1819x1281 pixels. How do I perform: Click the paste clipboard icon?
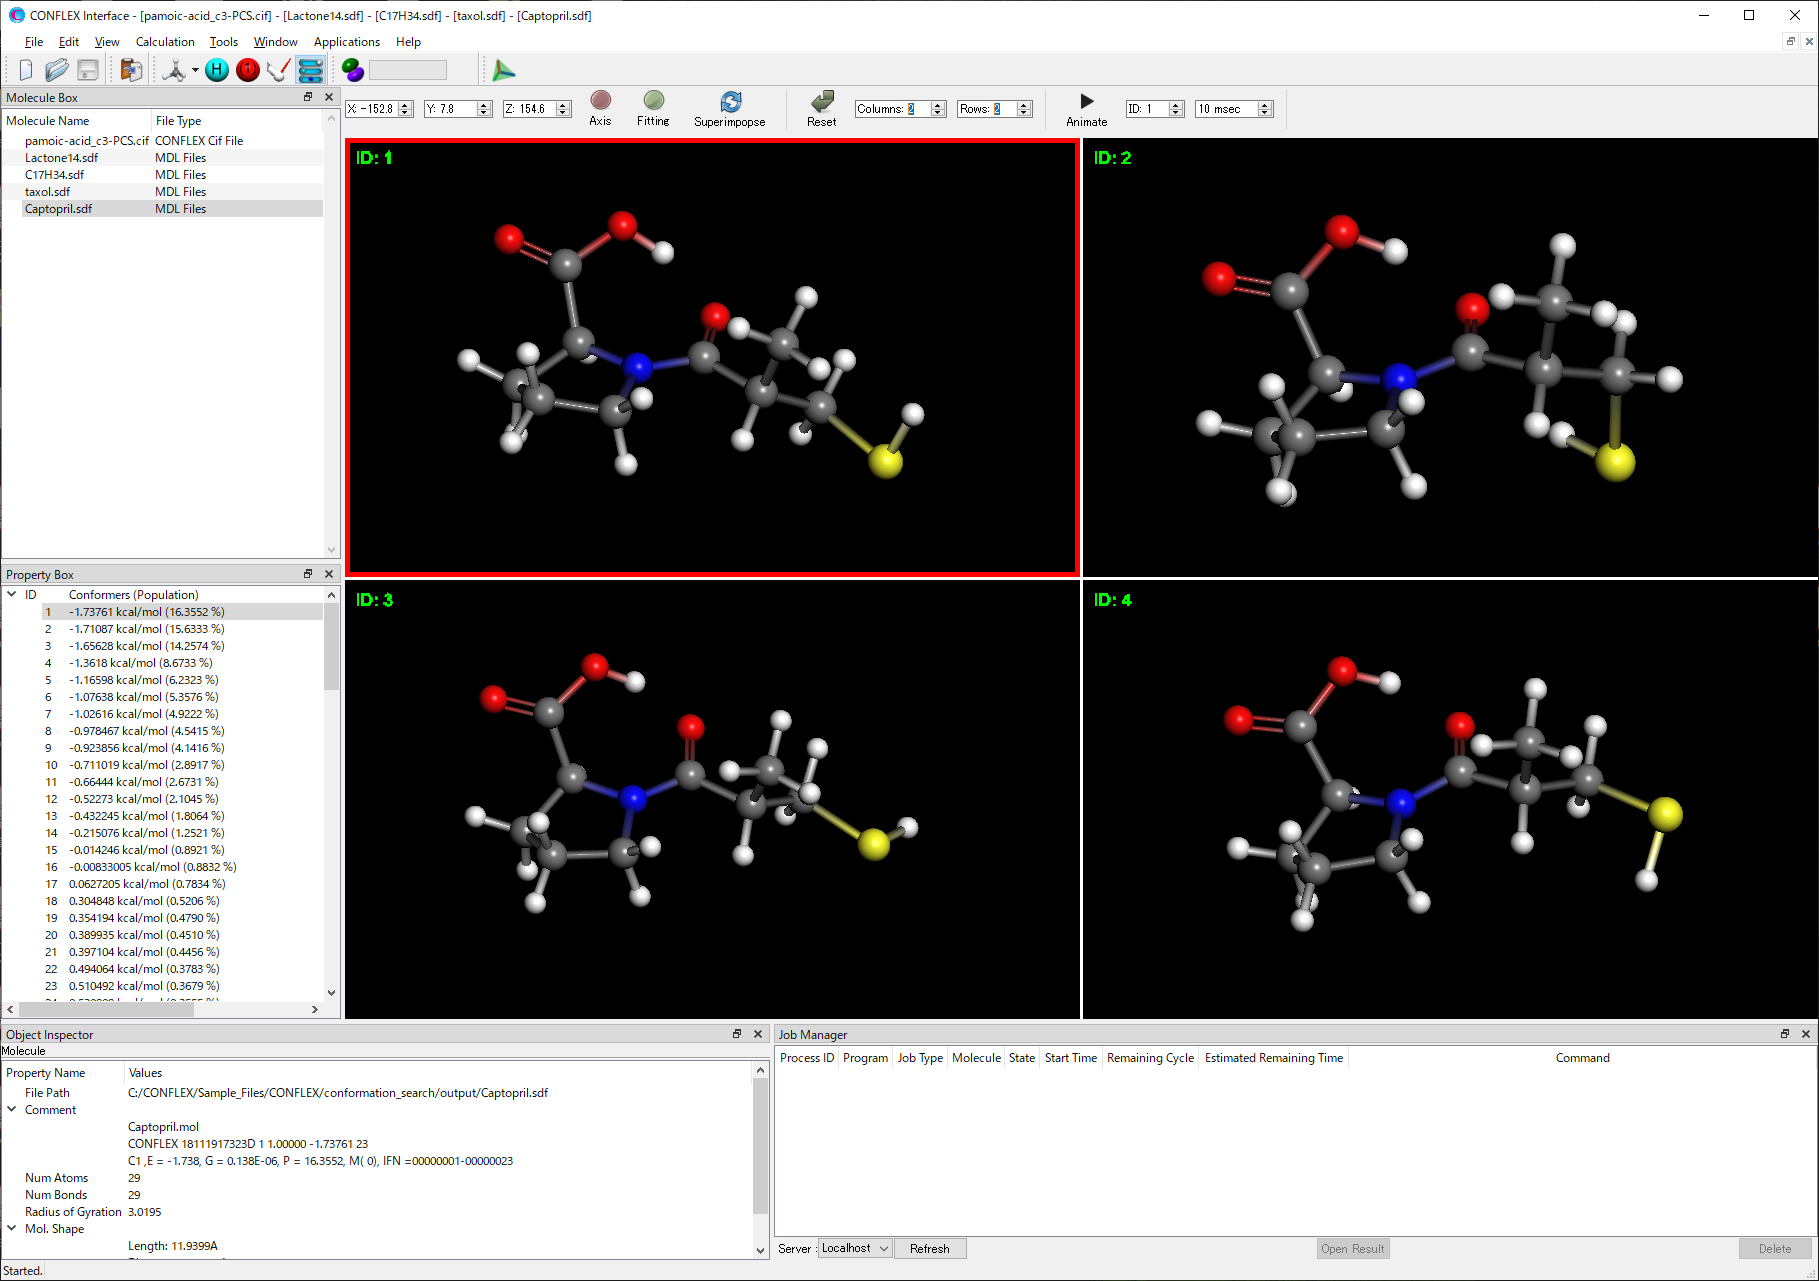pyautogui.click(x=131, y=70)
